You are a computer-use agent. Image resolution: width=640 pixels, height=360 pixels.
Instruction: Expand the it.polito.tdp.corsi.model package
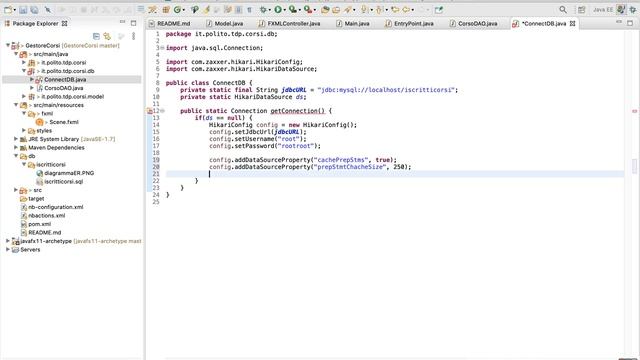click(24, 96)
